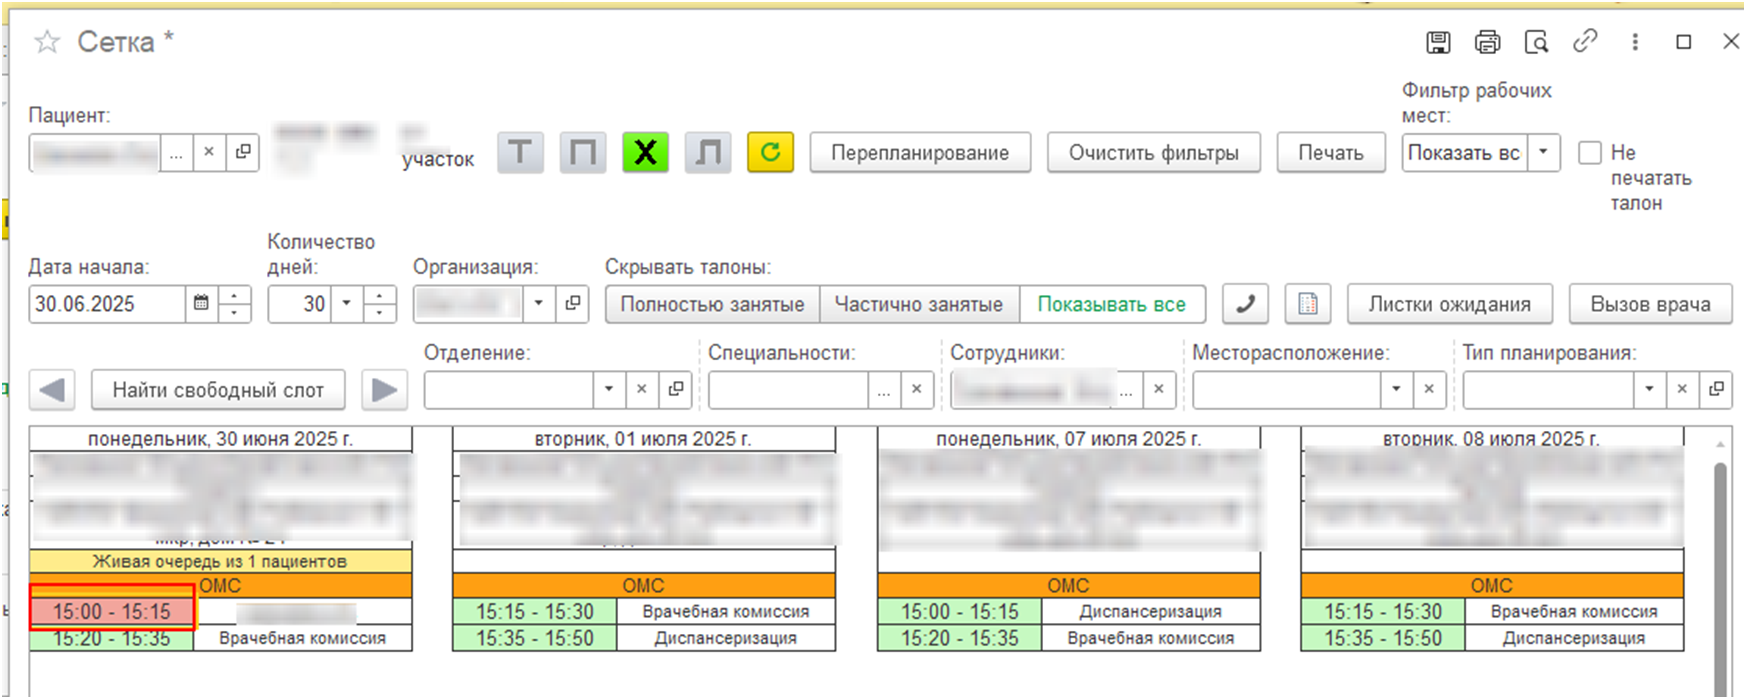Click the phone call icon button
The height and width of the screenshot is (699, 1746).
click(x=1245, y=304)
